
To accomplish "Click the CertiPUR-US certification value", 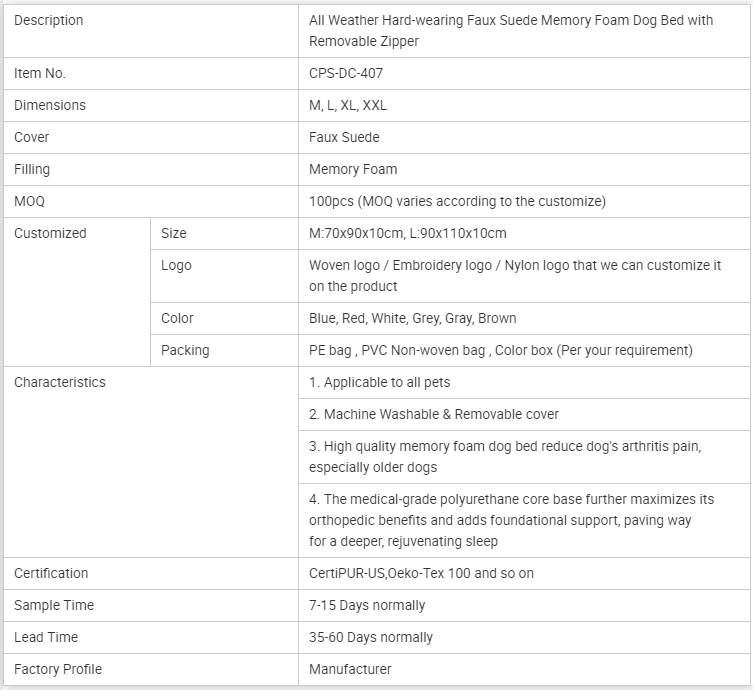I will click(x=421, y=573).
